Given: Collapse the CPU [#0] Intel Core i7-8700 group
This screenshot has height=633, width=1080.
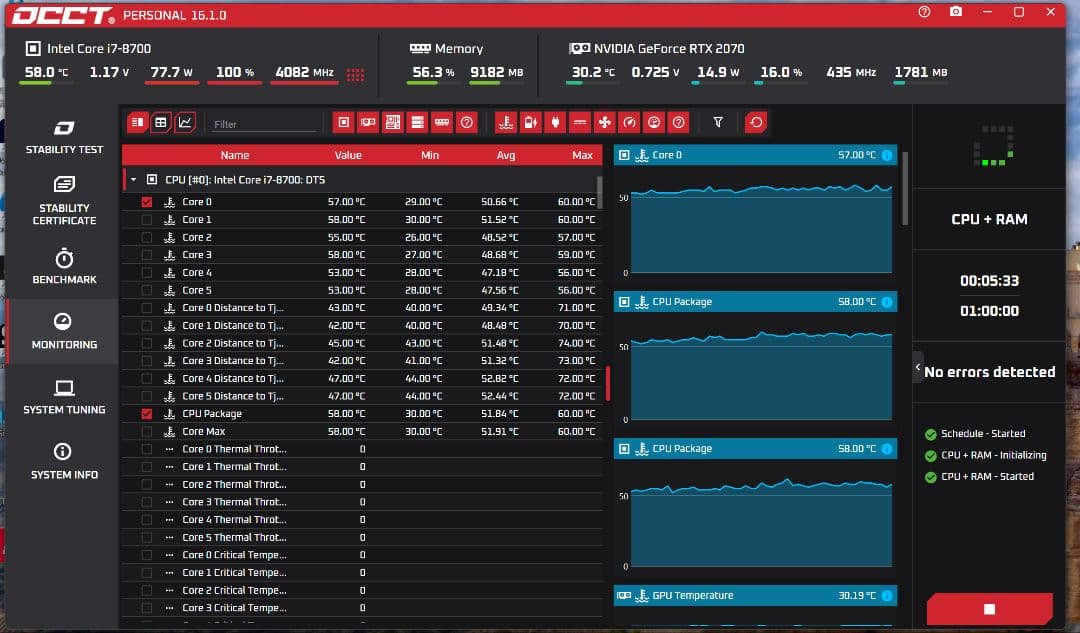Looking at the screenshot, I should [133, 180].
